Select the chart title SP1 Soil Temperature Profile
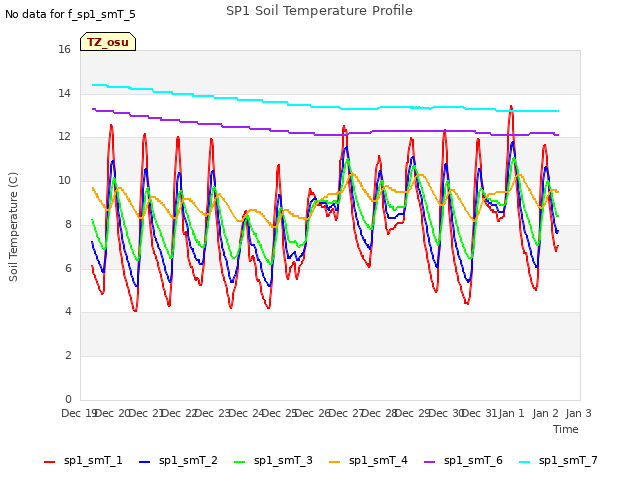This screenshot has height=480, width=640. coord(319,11)
